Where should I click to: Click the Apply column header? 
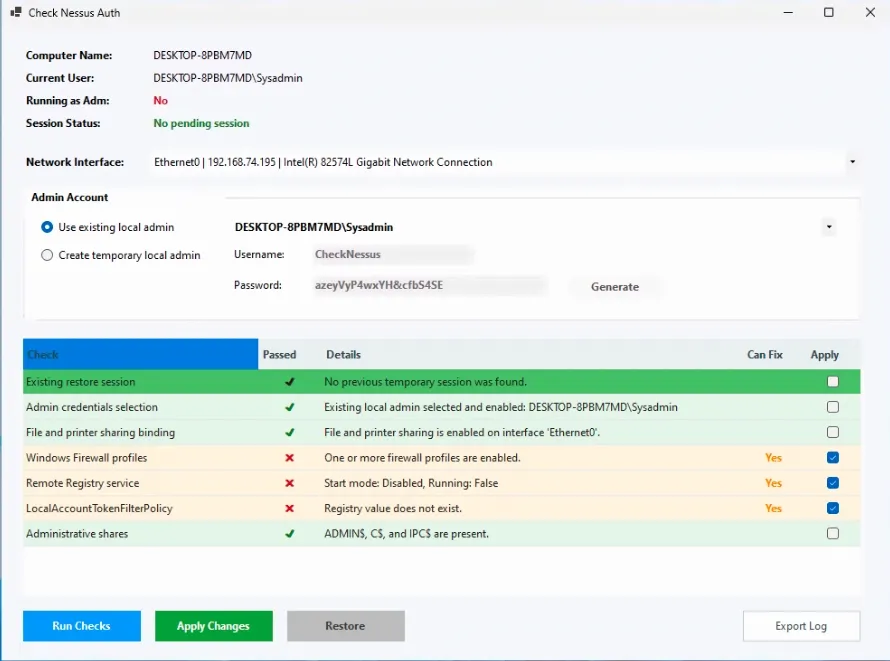[x=824, y=354]
